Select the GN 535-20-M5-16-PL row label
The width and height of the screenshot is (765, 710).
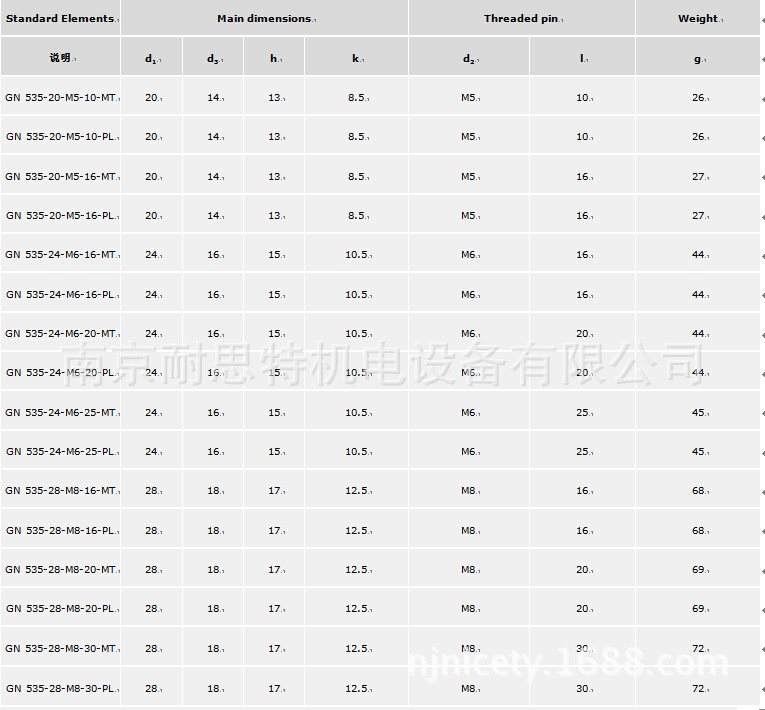point(61,216)
